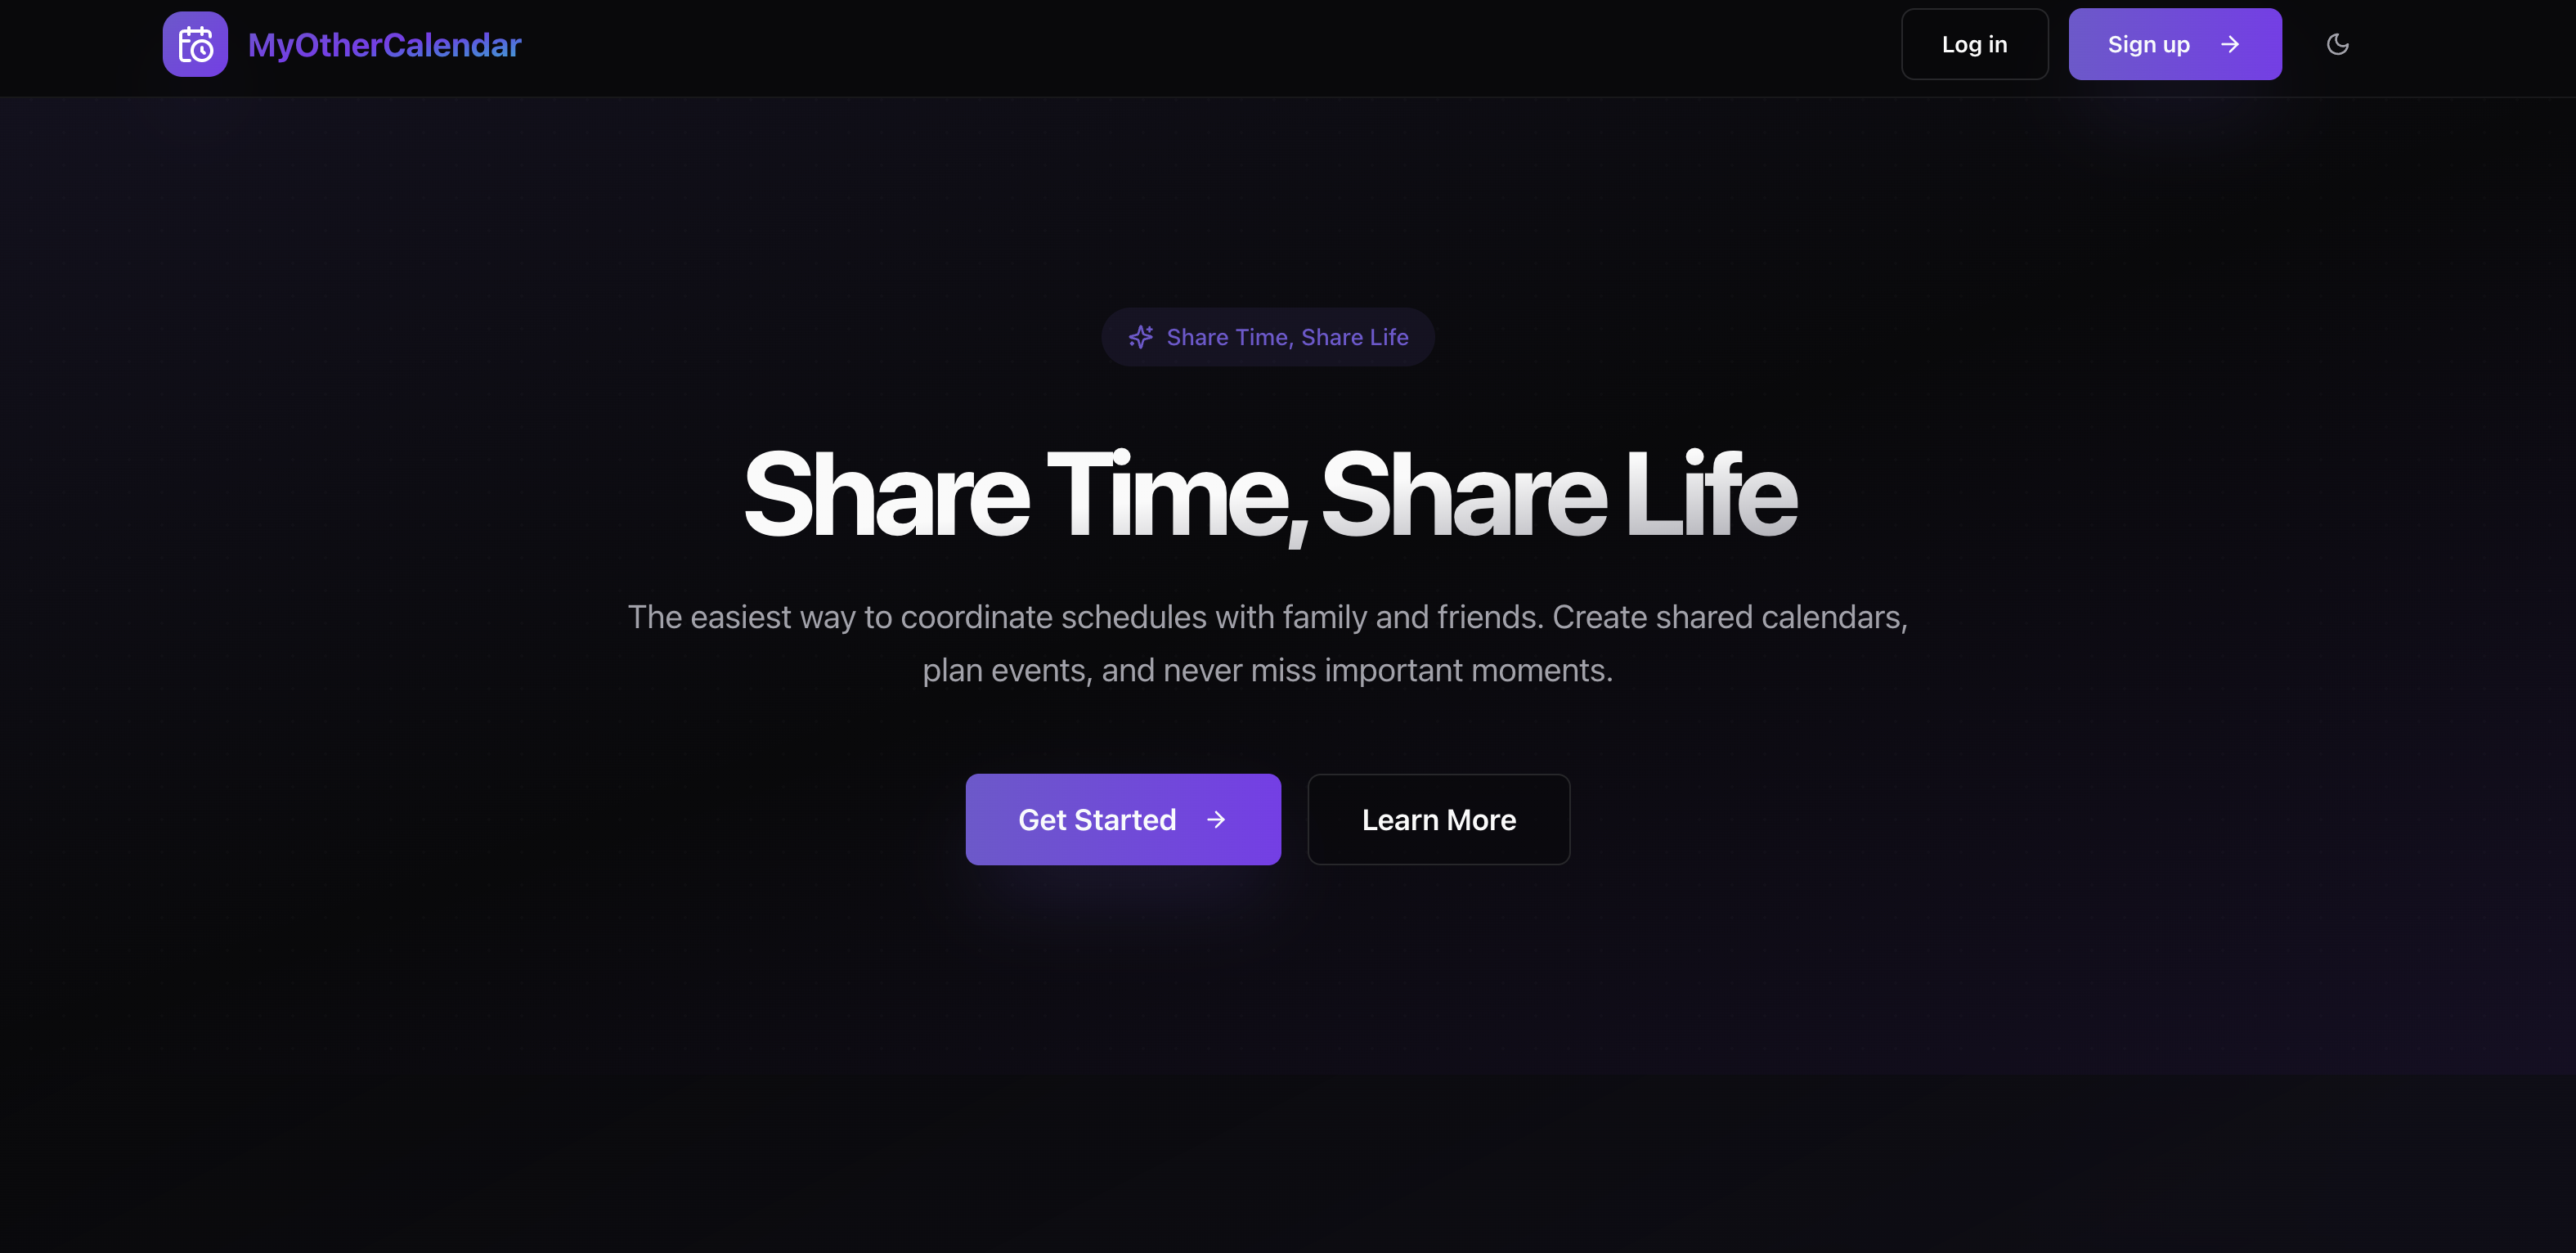
Task: Click the Get Started button
Action: pyautogui.click(x=1123, y=819)
